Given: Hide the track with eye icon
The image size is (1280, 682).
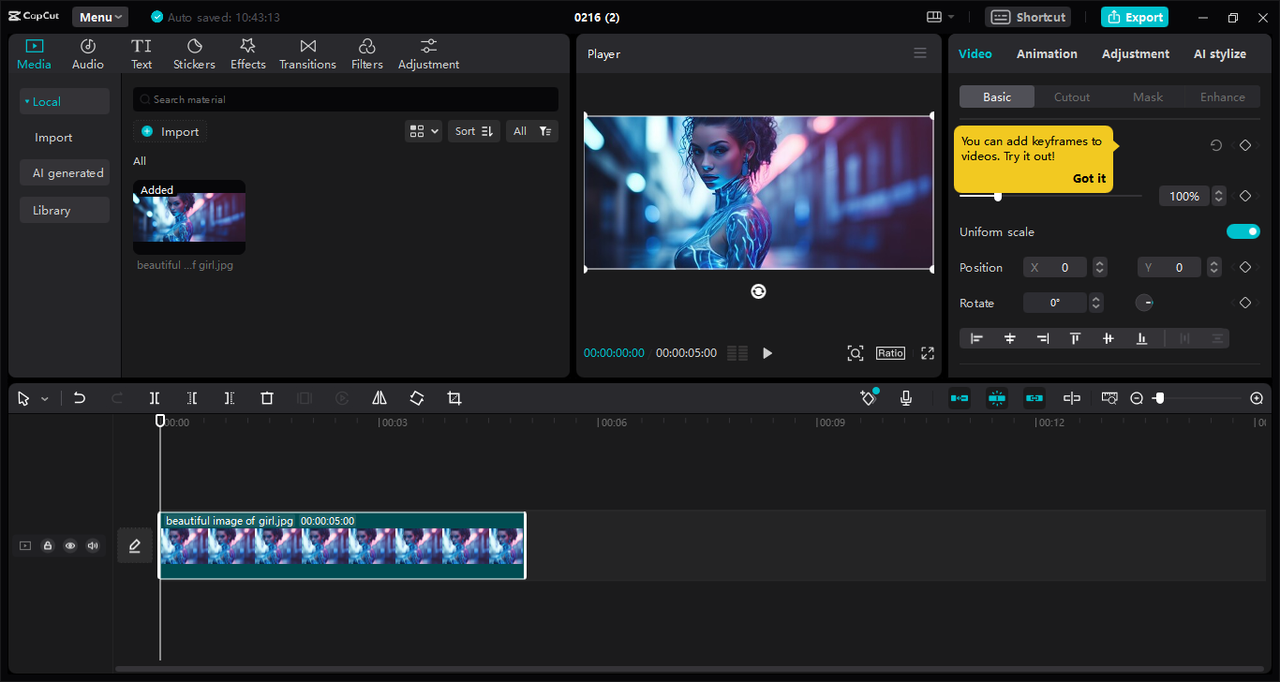Looking at the screenshot, I should pos(70,545).
